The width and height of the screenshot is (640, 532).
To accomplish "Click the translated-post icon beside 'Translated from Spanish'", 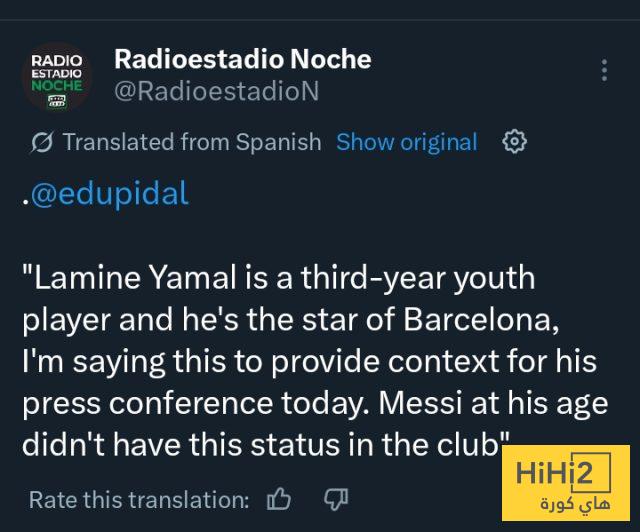I will click(42, 143).
